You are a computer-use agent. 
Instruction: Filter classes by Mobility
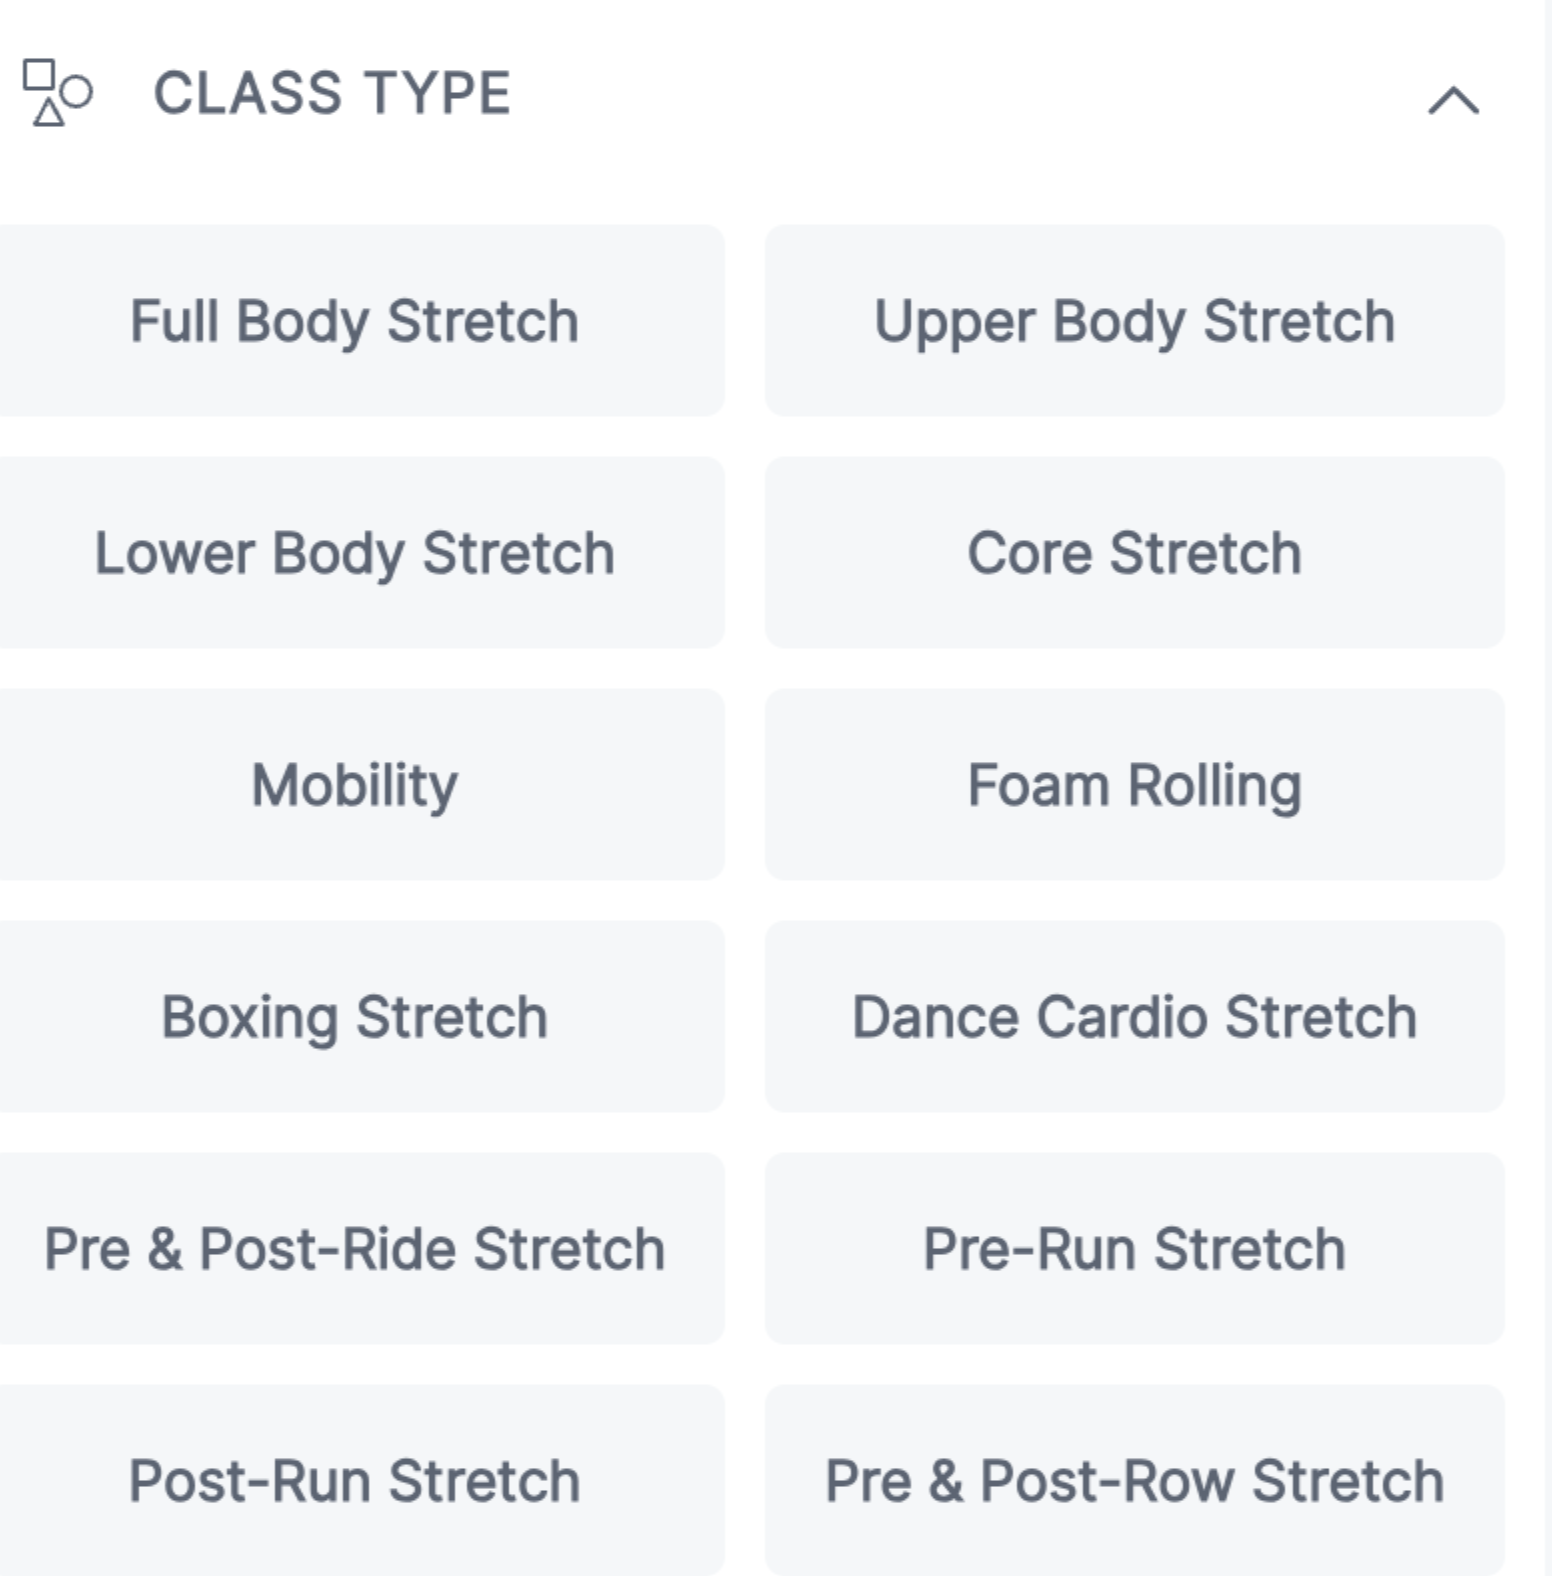pos(355,785)
